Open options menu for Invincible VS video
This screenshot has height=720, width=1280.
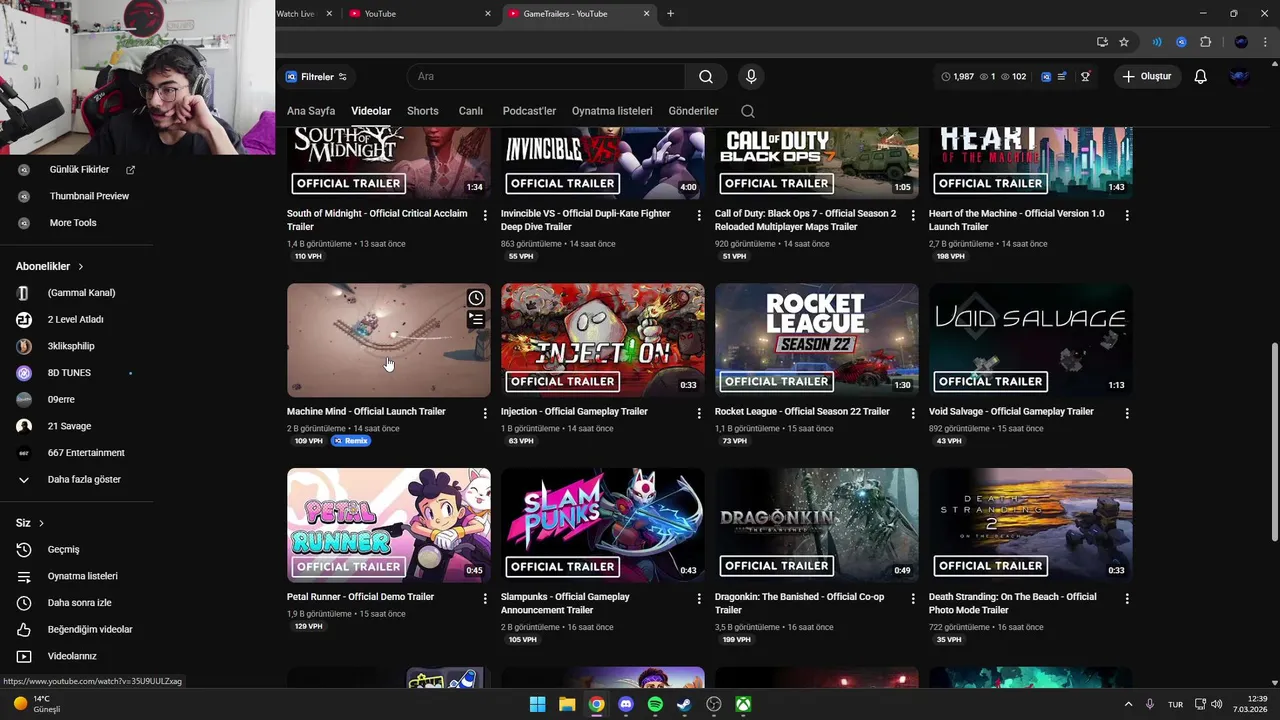(699, 215)
